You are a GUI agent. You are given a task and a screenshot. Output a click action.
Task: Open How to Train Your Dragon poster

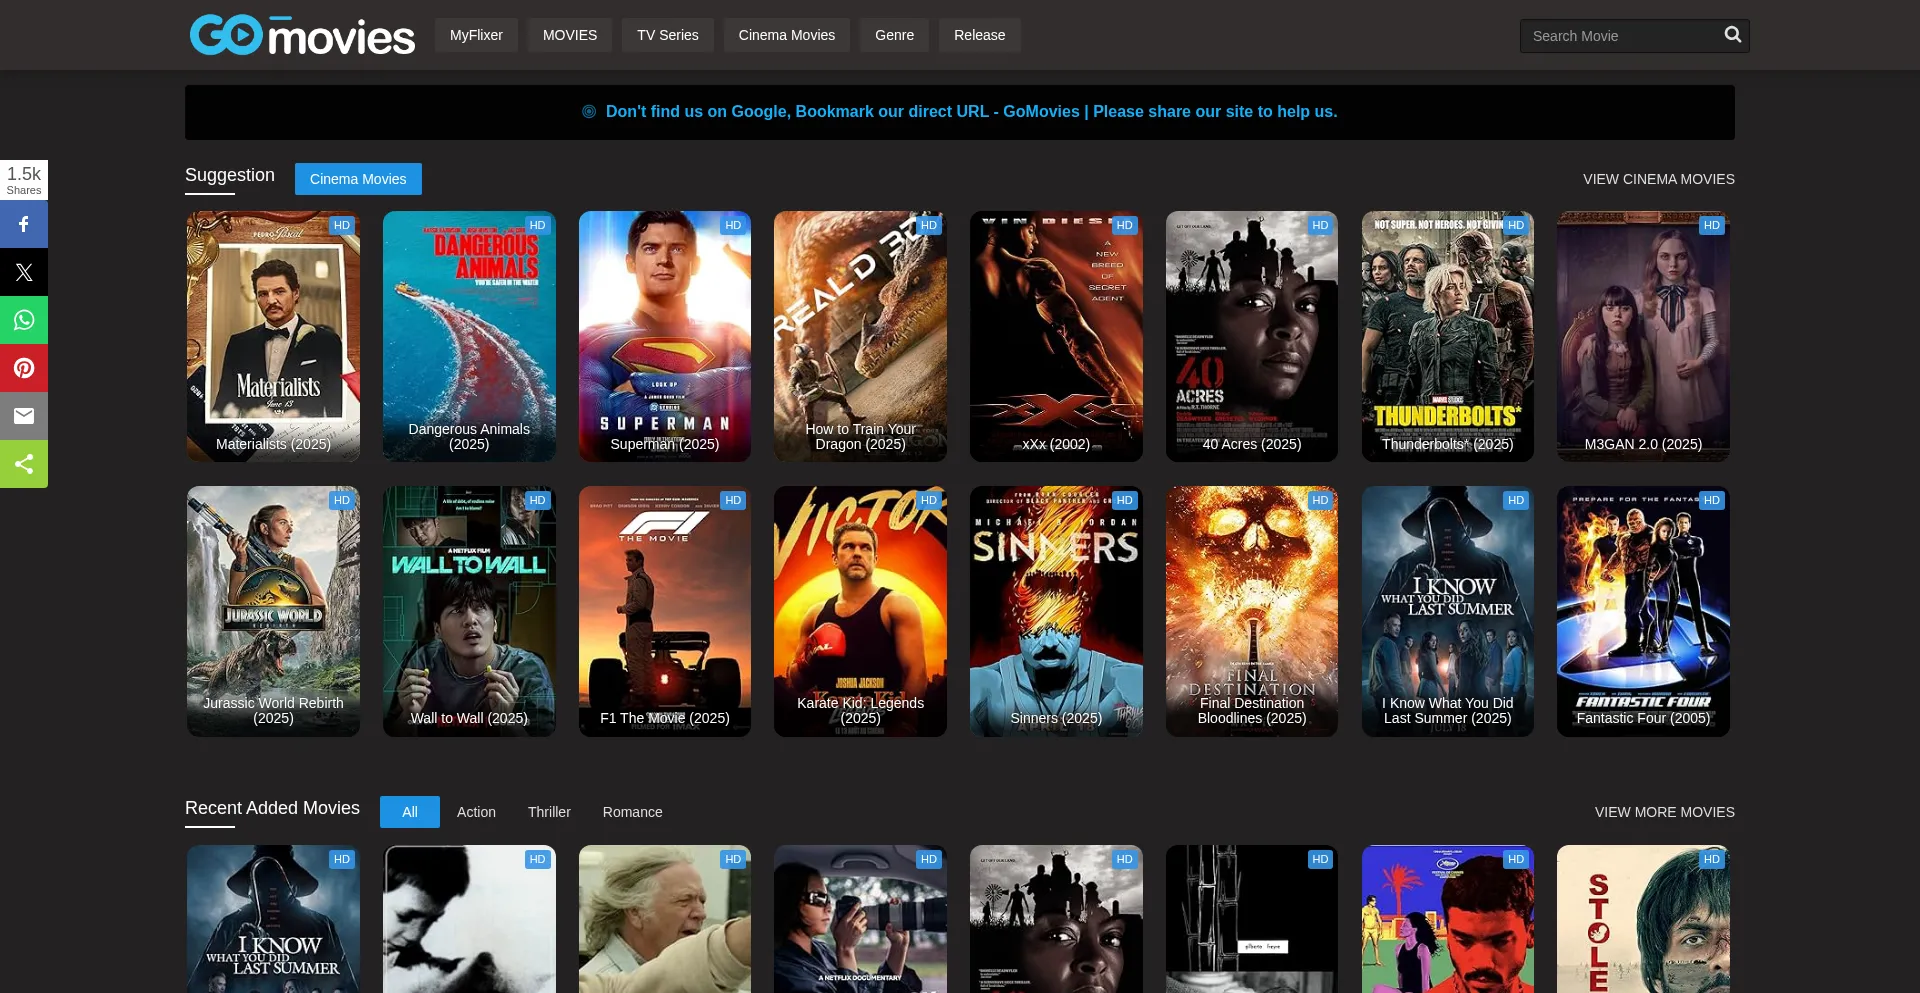coord(860,336)
